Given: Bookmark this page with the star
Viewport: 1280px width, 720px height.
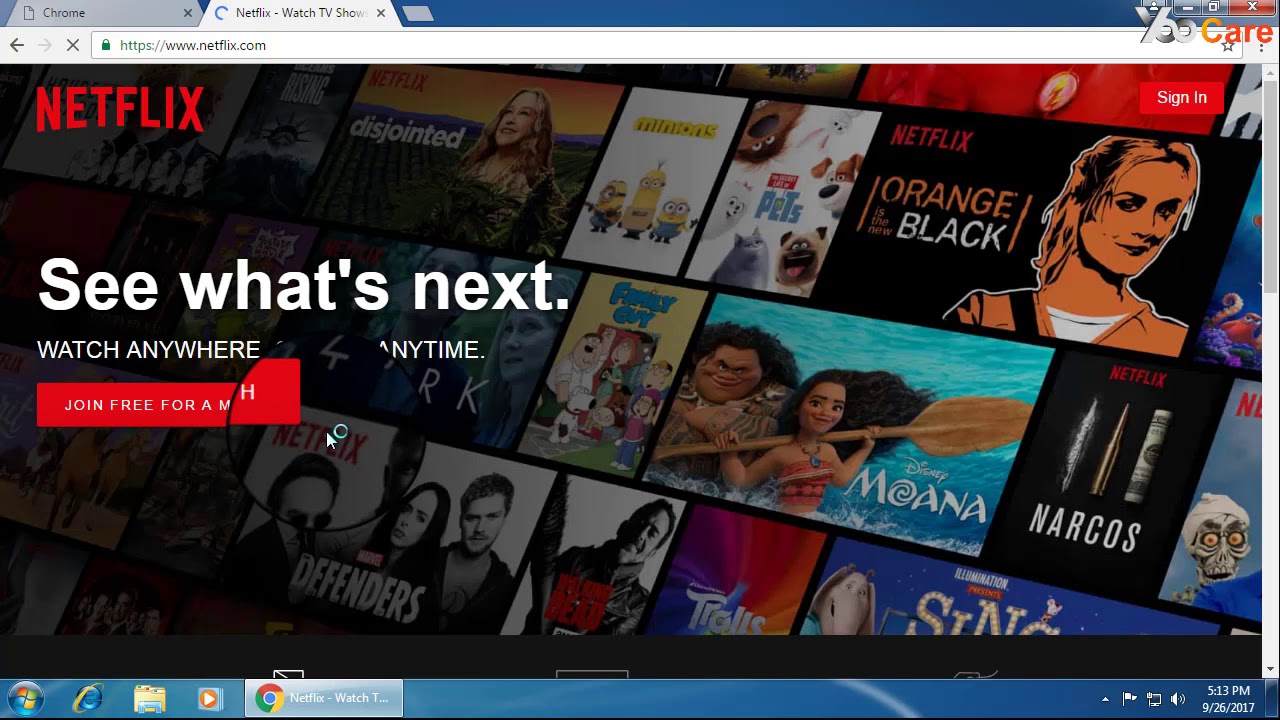Looking at the screenshot, I should click(1227, 45).
